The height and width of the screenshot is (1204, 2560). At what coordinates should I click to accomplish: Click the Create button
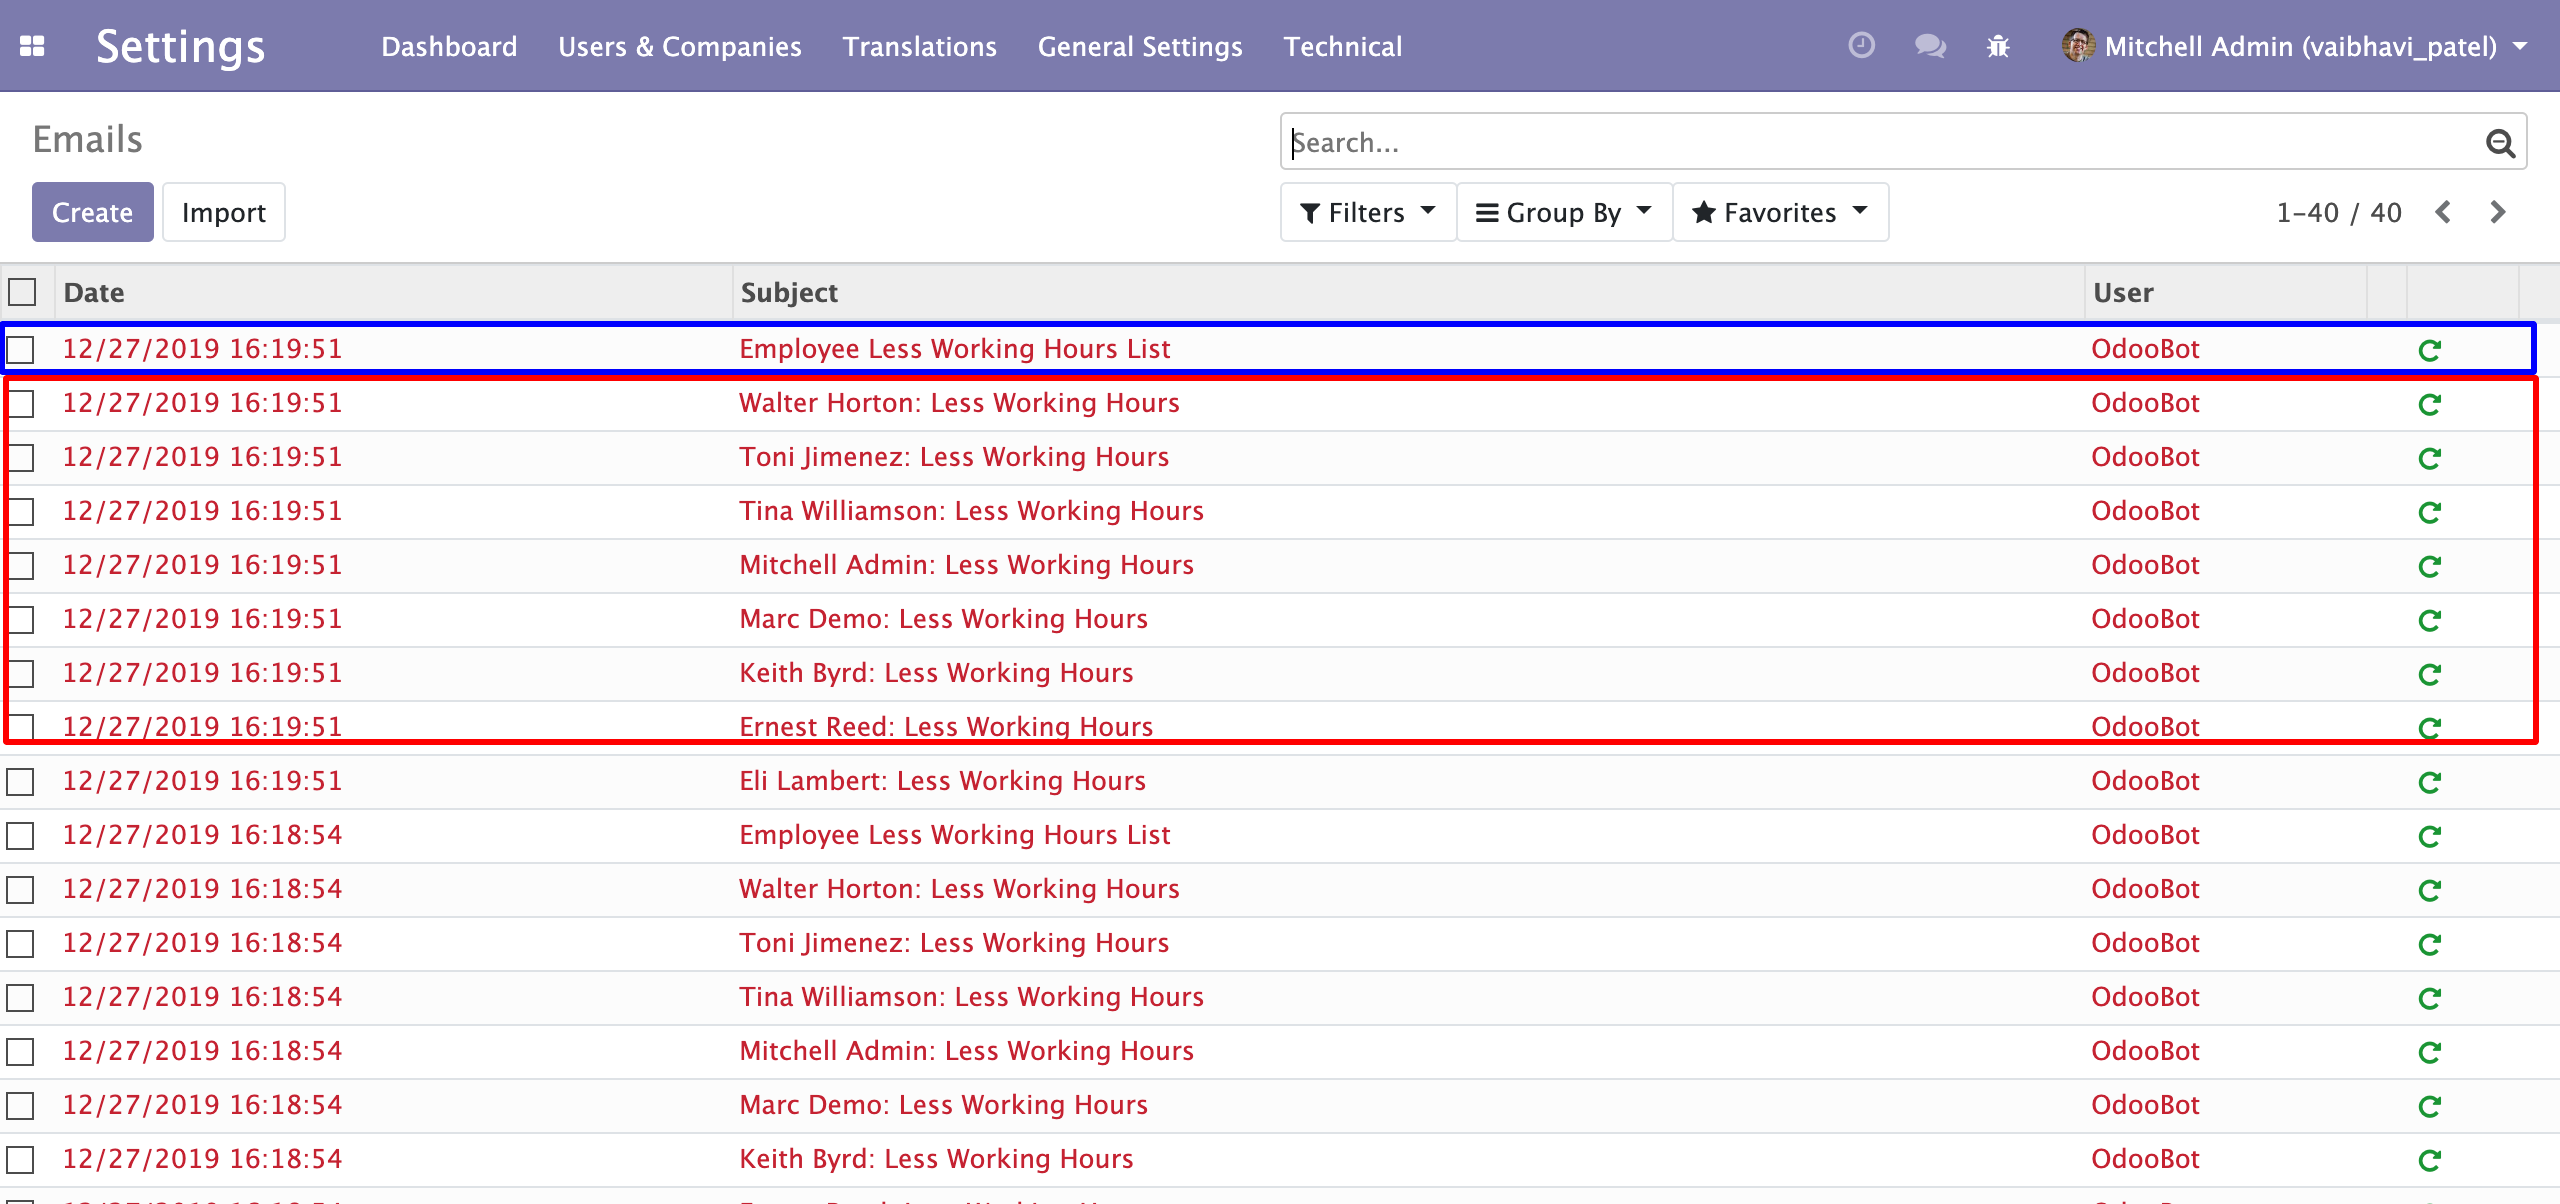(92, 212)
